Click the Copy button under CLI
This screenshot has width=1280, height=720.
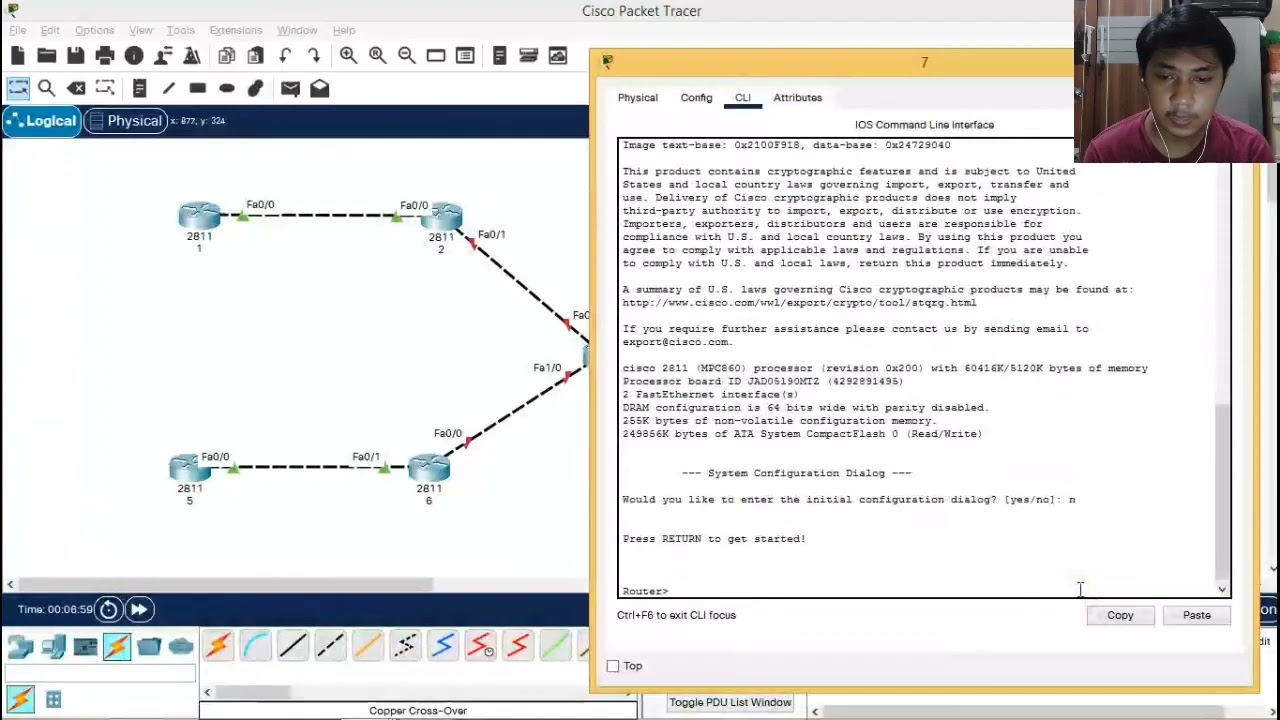coord(1120,616)
